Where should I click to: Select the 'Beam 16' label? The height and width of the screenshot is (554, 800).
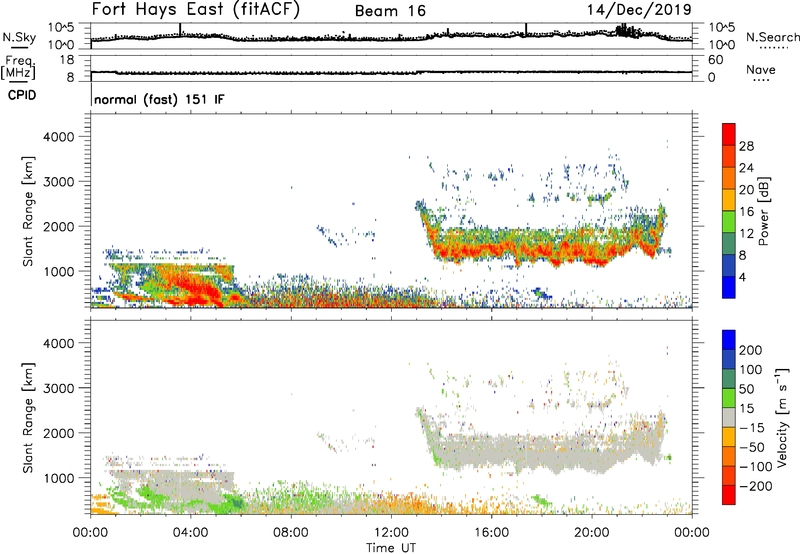(390, 11)
